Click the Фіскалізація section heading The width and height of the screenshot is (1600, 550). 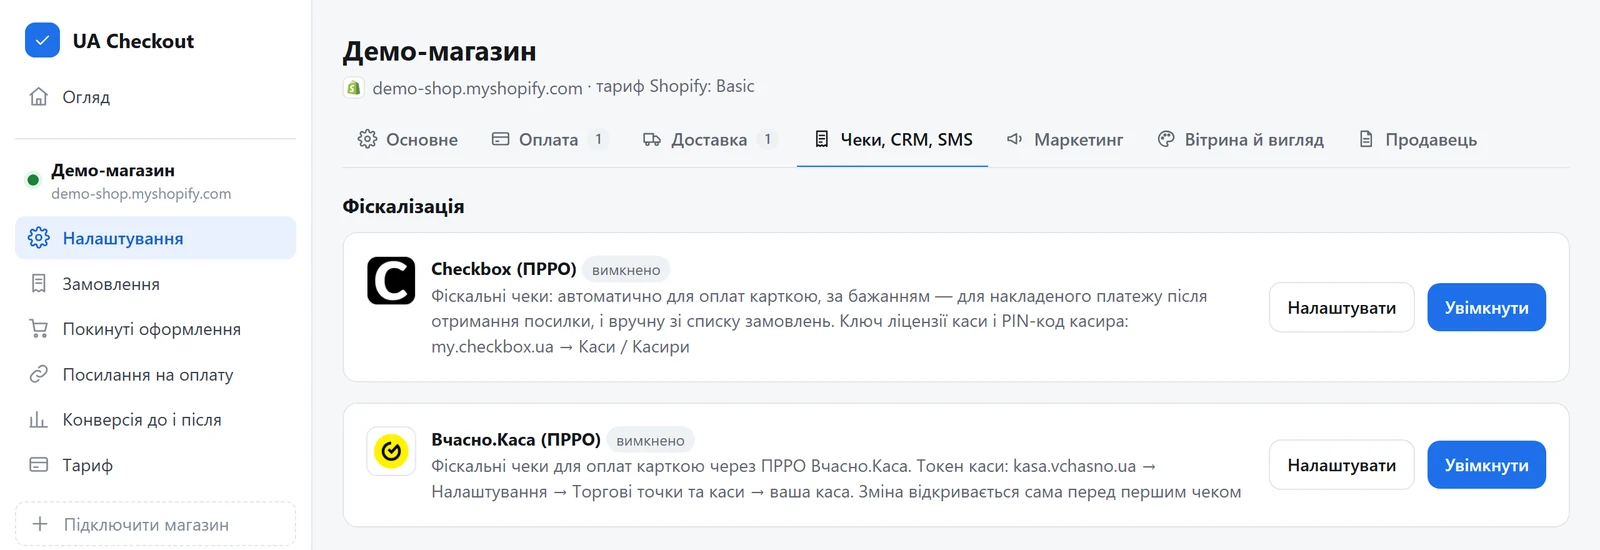click(403, 206)
